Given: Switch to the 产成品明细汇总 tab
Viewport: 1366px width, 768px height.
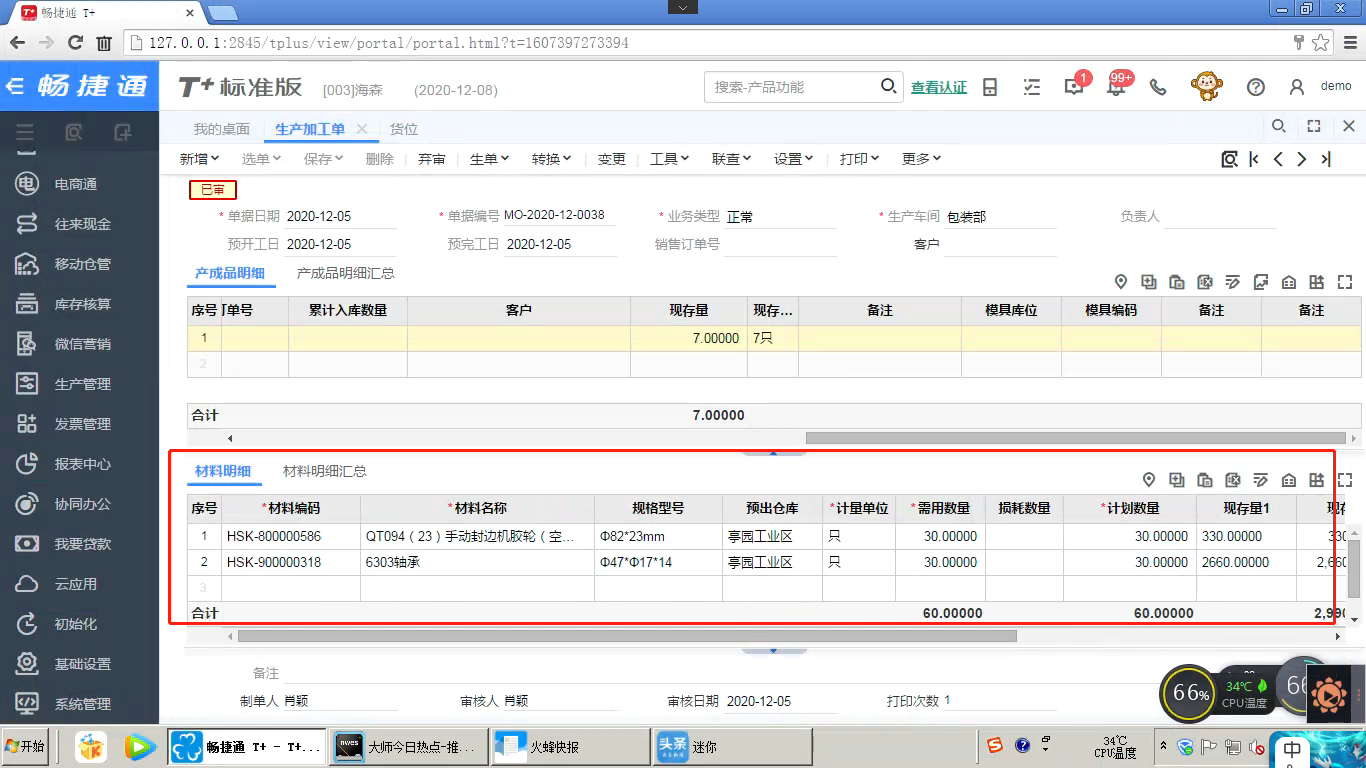Looking at the screenshot, I should (346, 273).
